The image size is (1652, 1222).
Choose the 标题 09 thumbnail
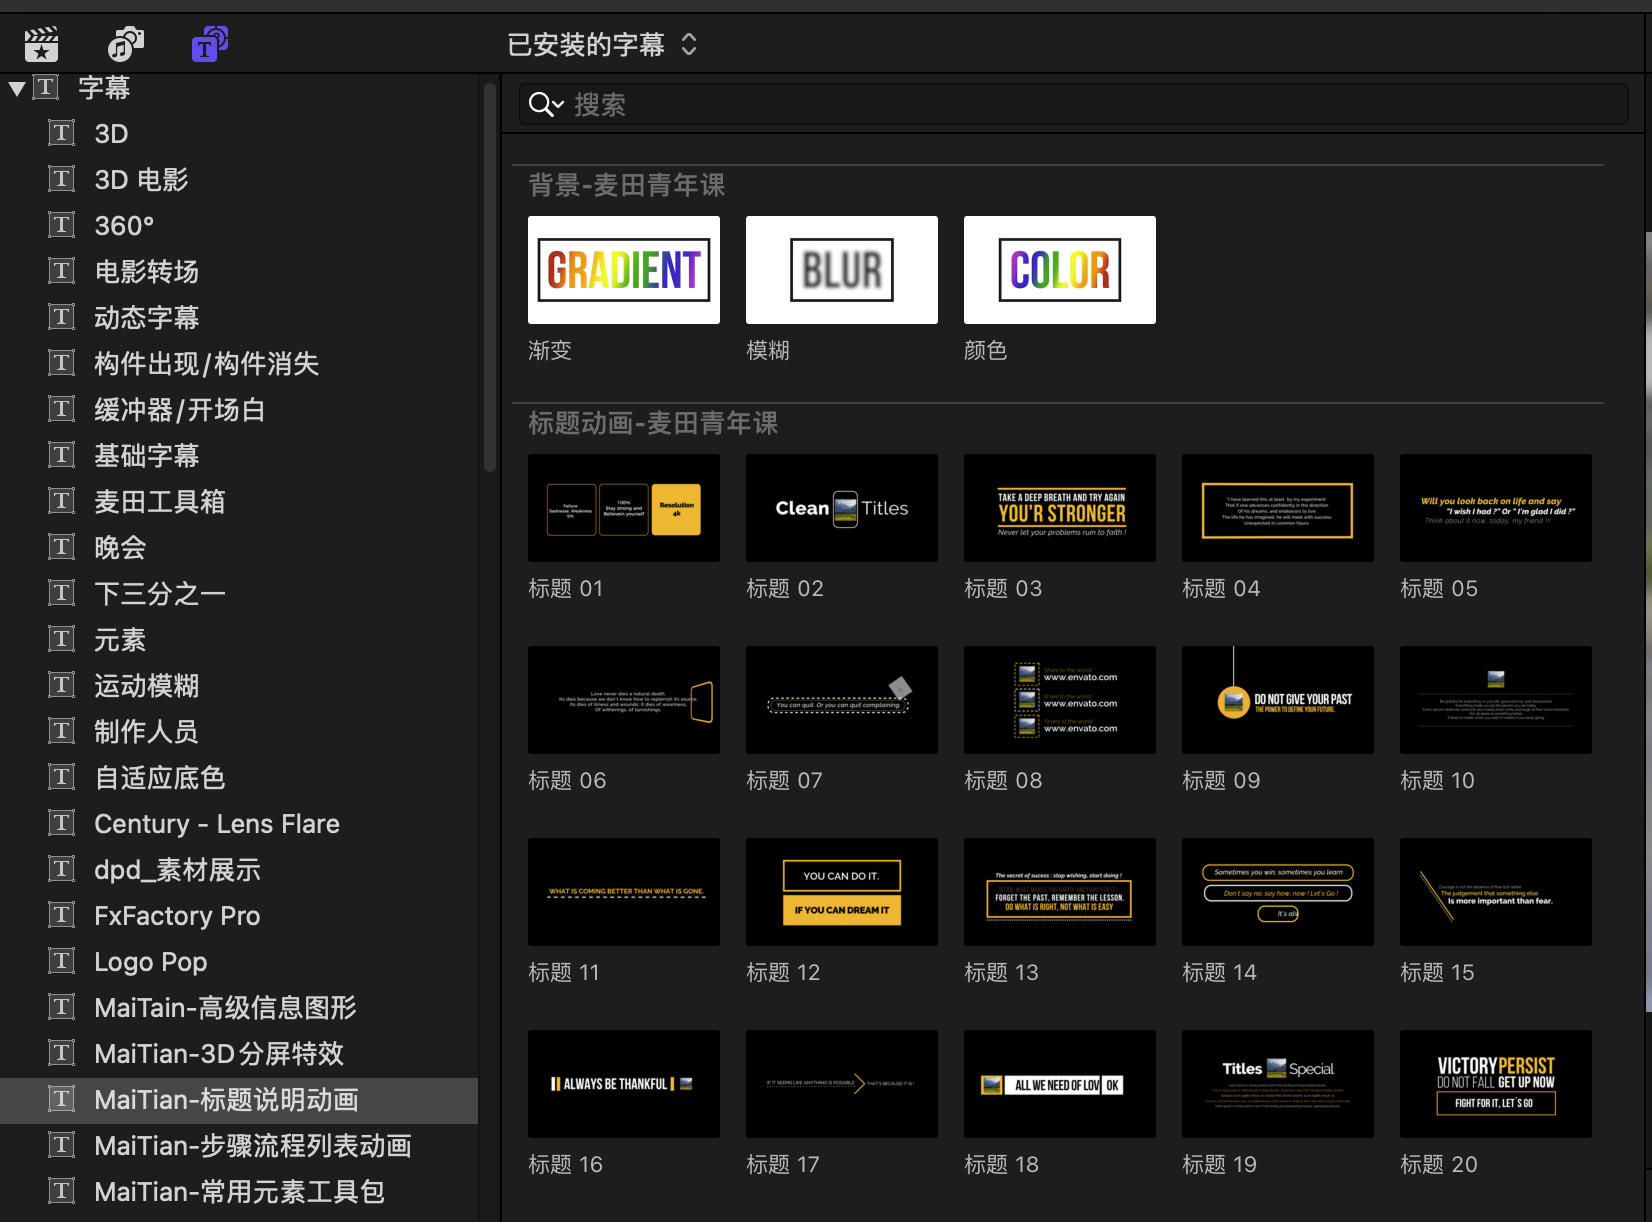click(x=1278, y=700)
